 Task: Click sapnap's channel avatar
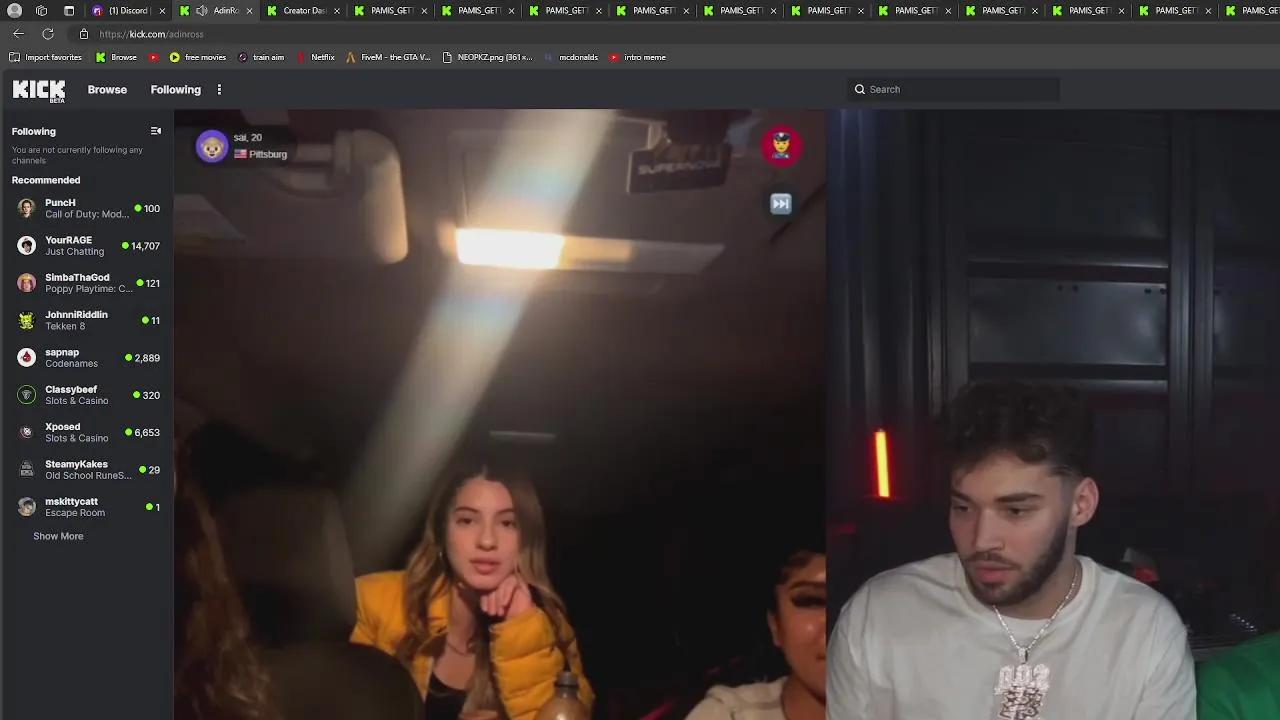(x=26, y=357)
